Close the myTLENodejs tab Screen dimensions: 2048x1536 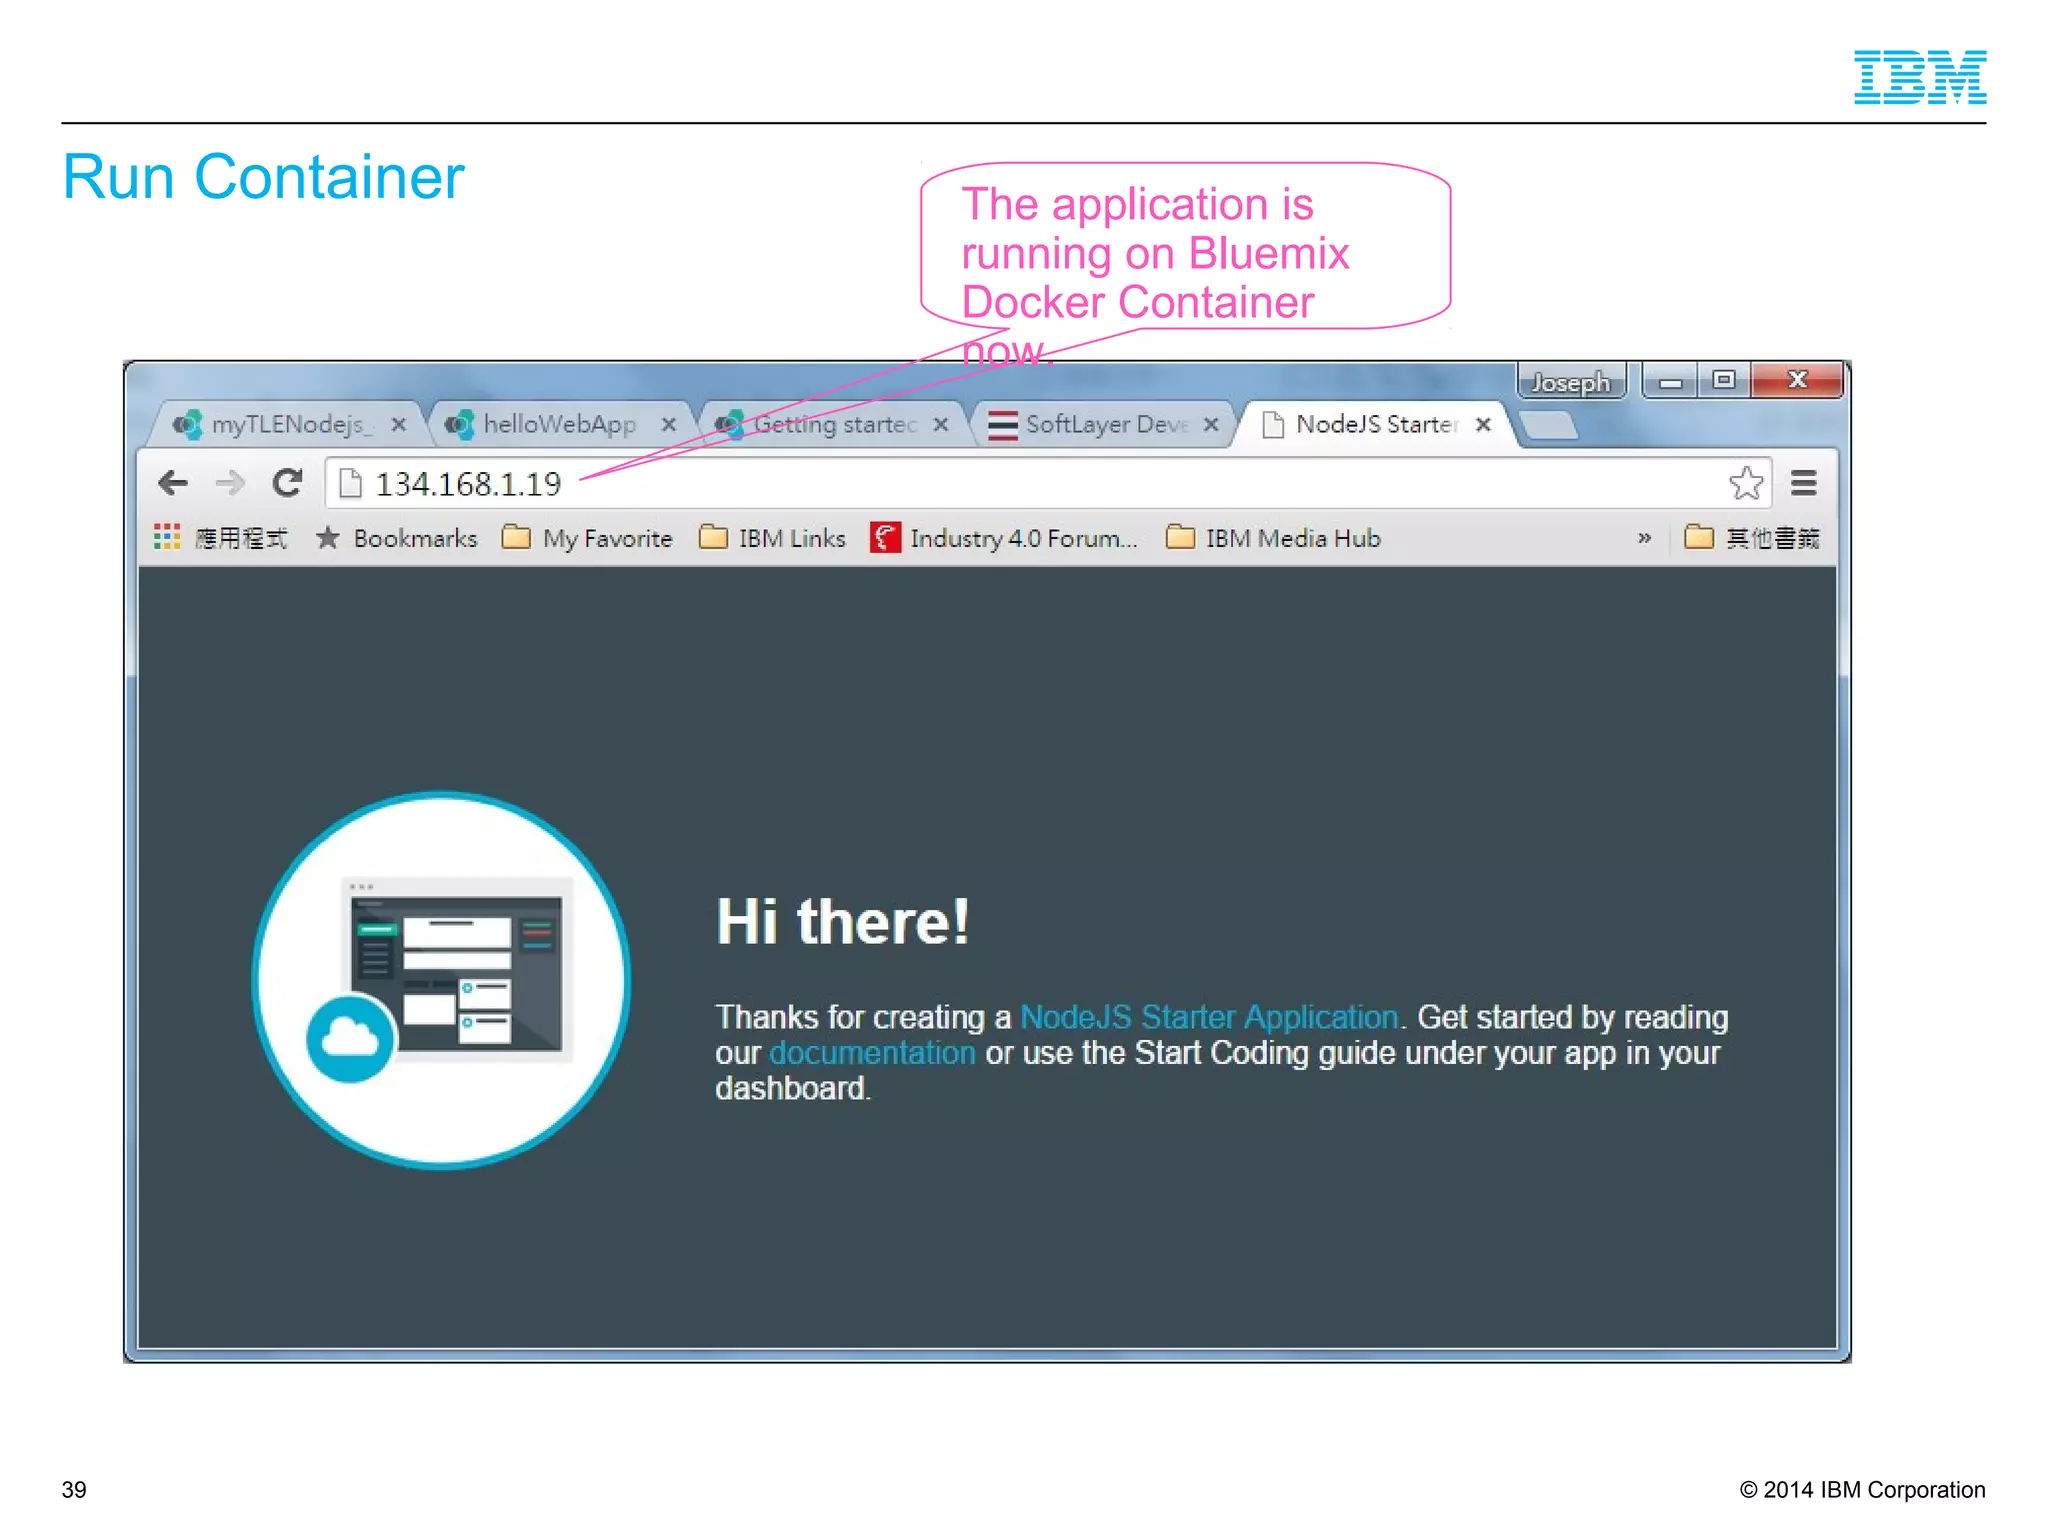pyautogui.click(x=398, y=425)
